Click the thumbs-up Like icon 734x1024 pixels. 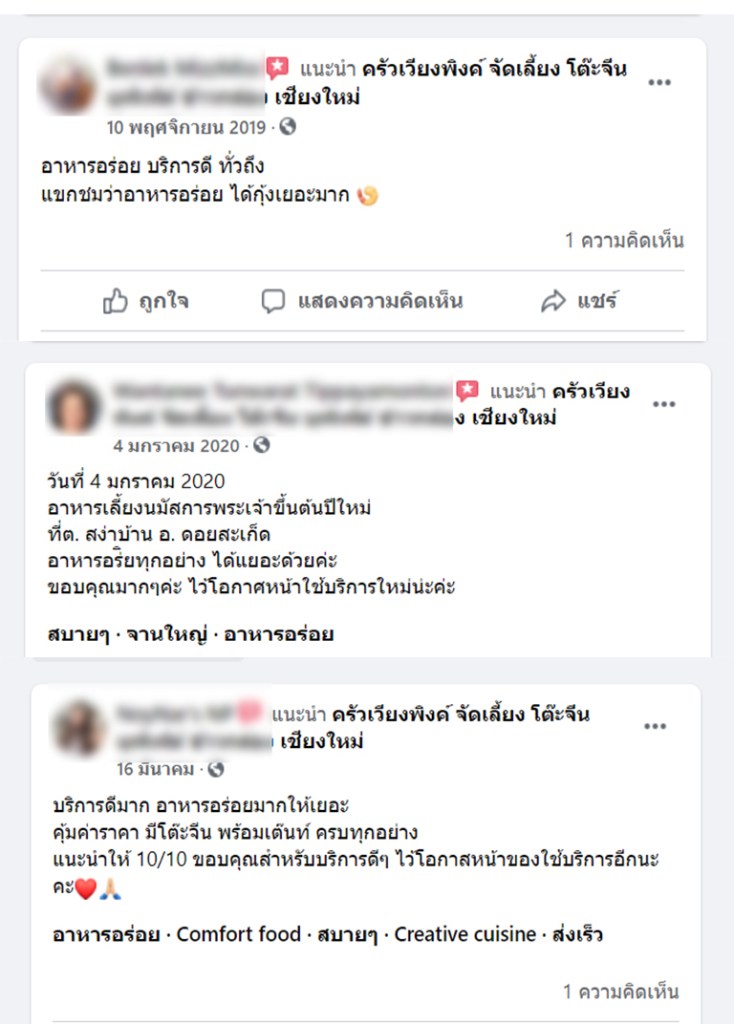[x=115, y=301]
